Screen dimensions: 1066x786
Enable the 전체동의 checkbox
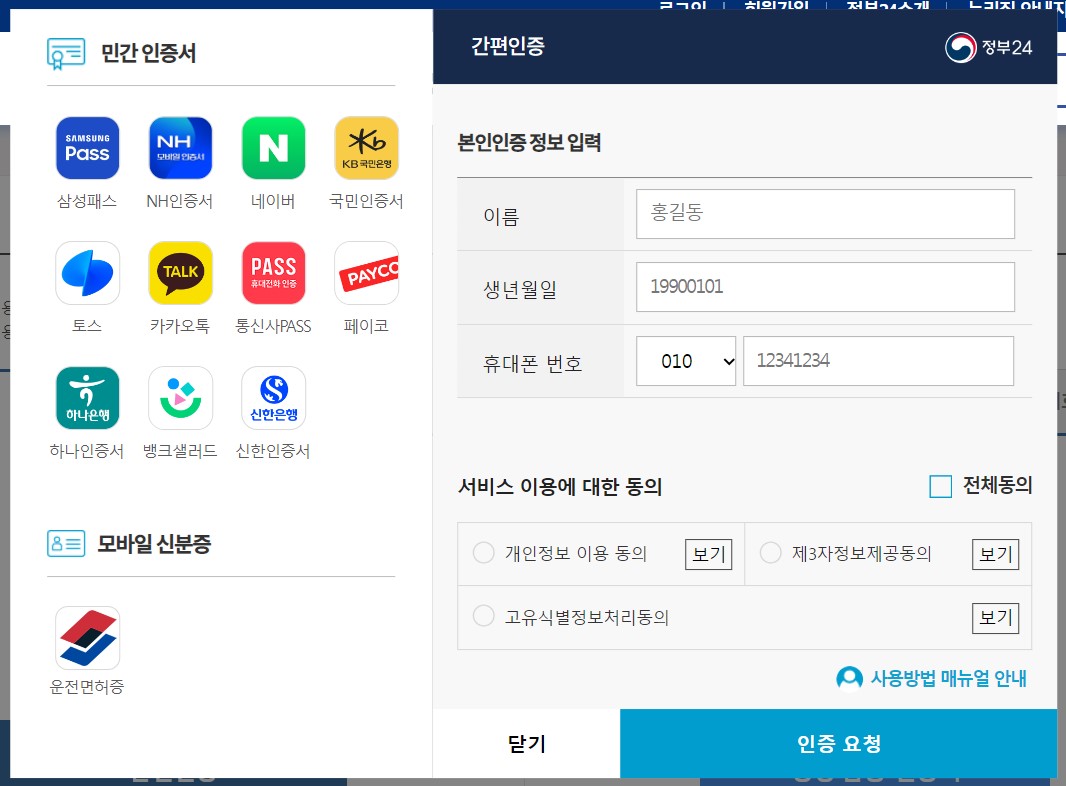(x=939, y=486)
